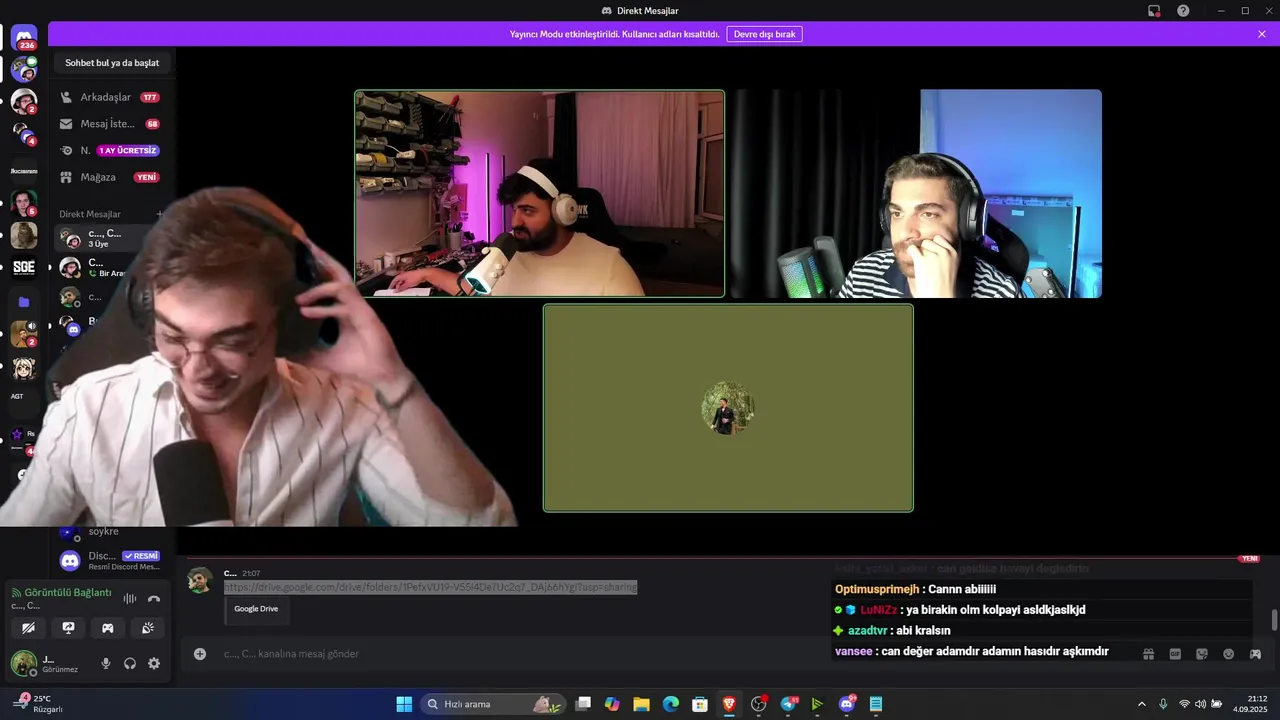Open the AGT server
1280x720 pixels.
tap(17, 396)
